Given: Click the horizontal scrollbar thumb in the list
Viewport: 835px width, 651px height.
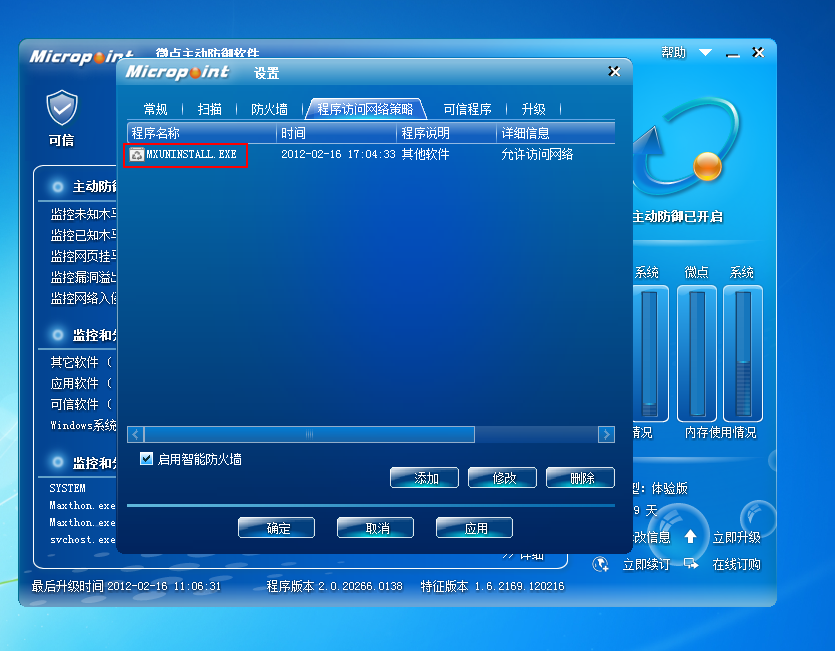Looking at the screenshot, I should [309, 434].
